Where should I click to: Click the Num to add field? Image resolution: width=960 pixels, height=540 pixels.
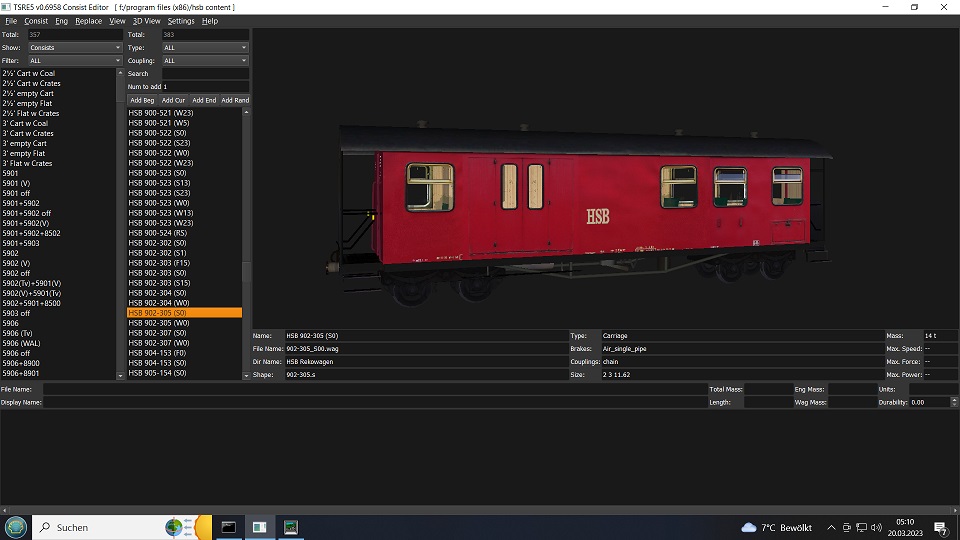pos(205,86)
